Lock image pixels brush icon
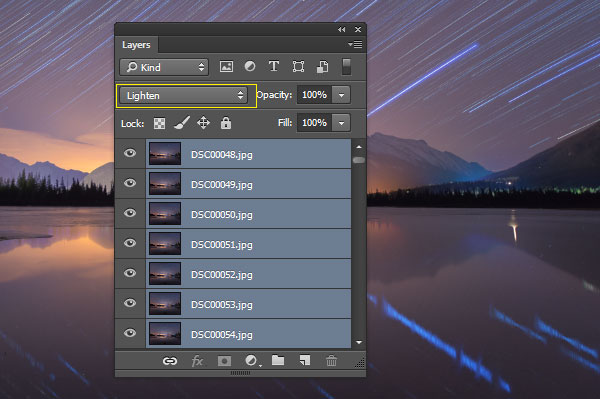Viewport: 600px width, 399px height. pyautogui.click(x=181, y=123)
